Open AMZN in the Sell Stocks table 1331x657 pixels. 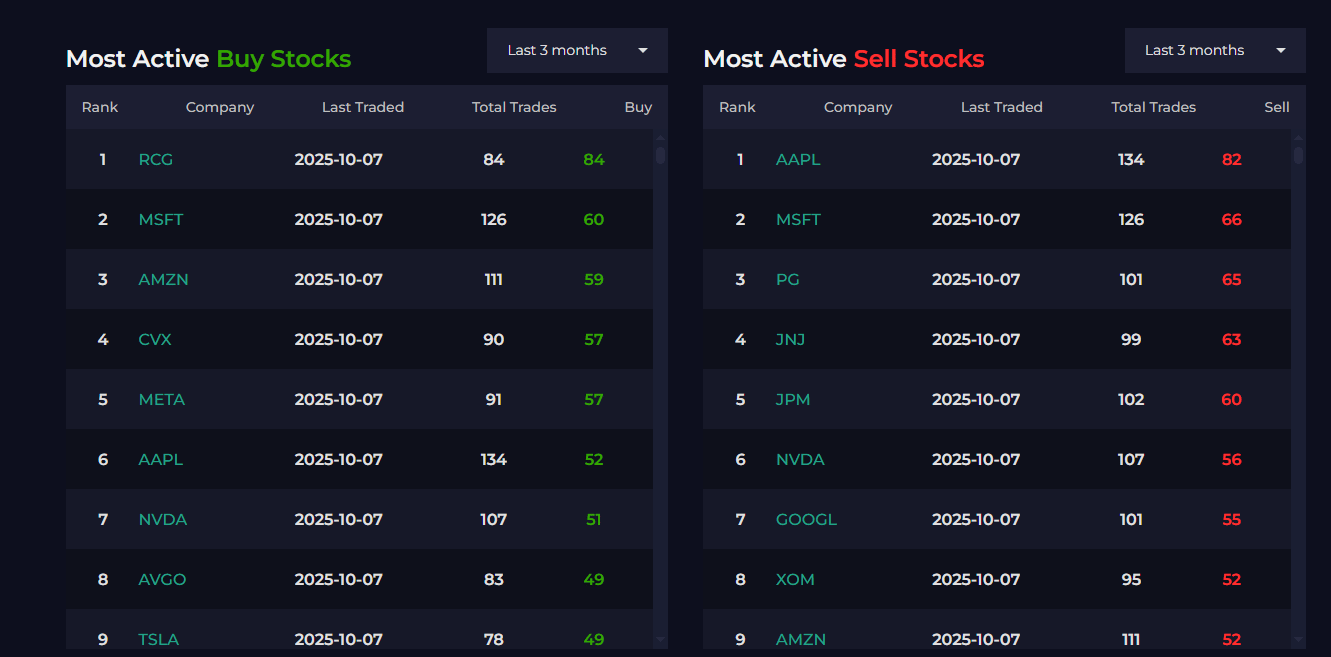click(801, 639)
